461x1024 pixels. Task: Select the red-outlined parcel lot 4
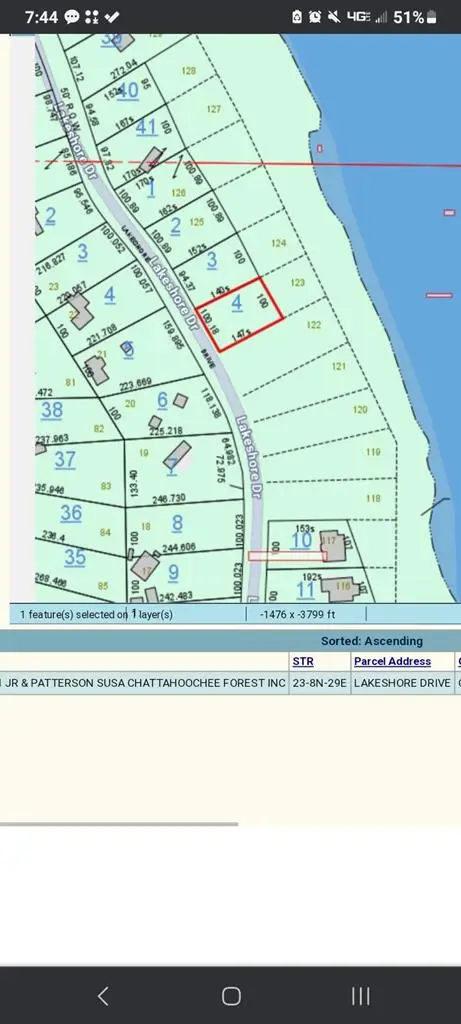point(239,314)
